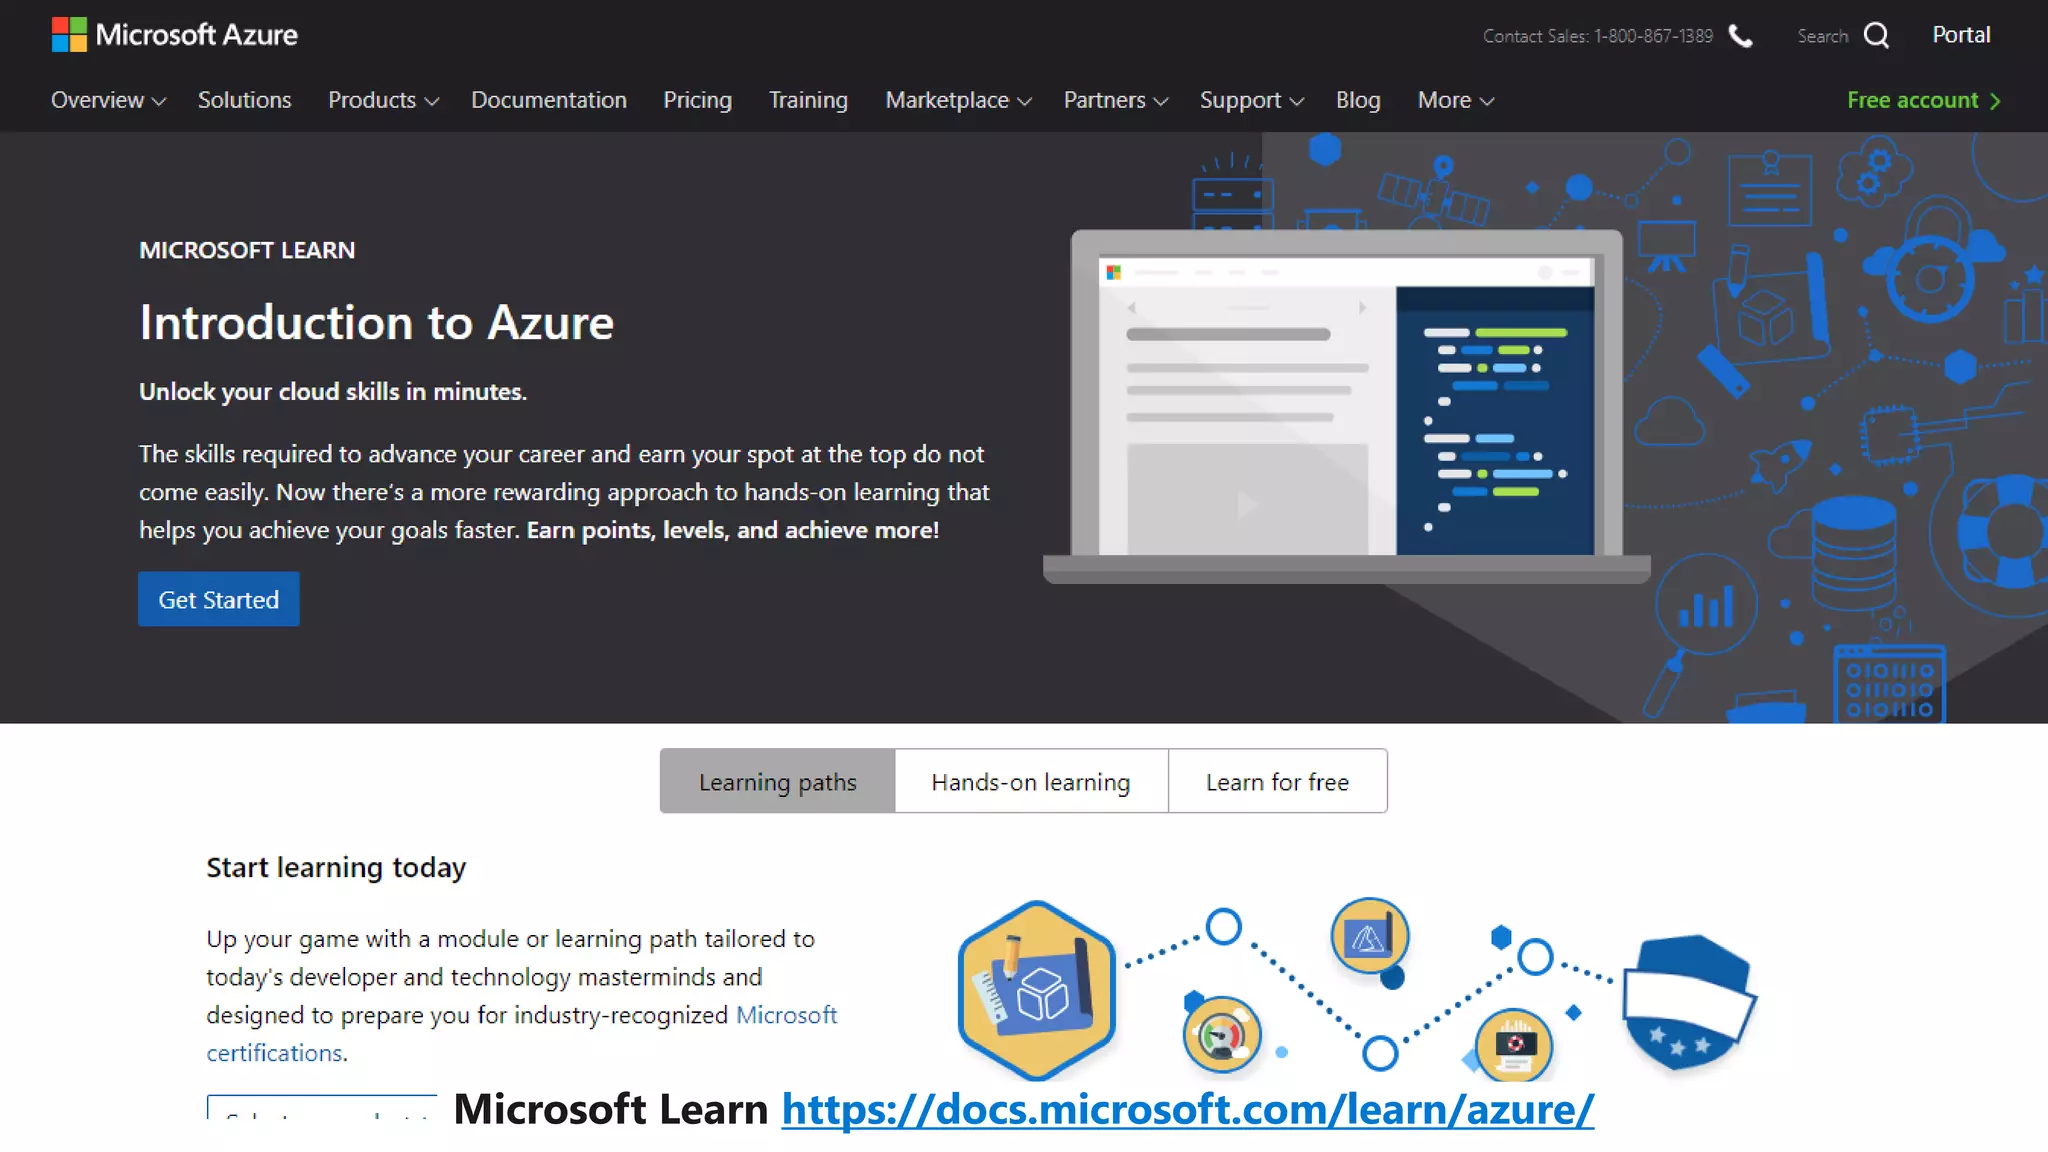Viewport: 2048px width, 1152px height.
Task: Click the blue shield badge with stars
Action: (x=1689, y=1002)
